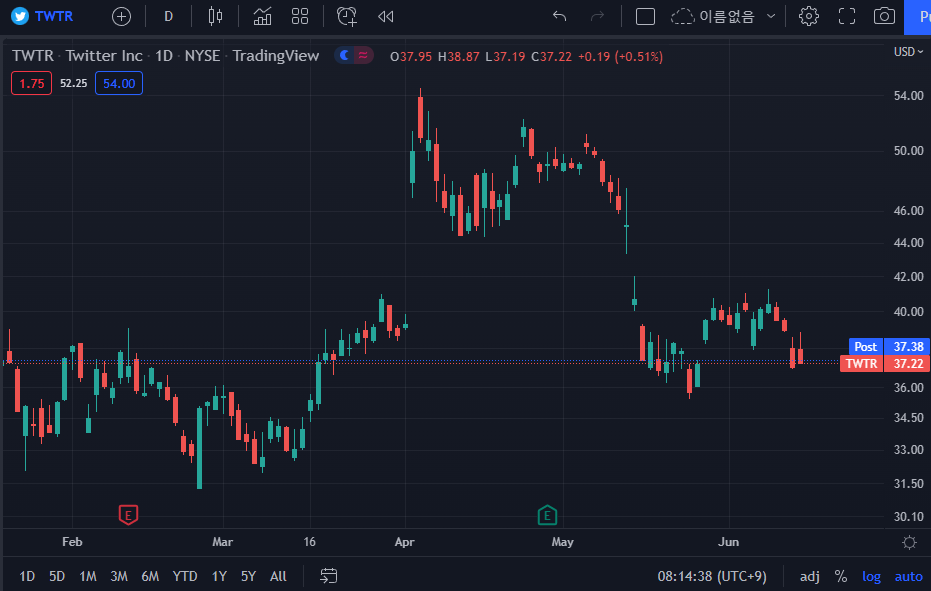Click the Twitter Inc symbol title
Image resolution: width=931 pixels, height=591 pixels.
104,56
